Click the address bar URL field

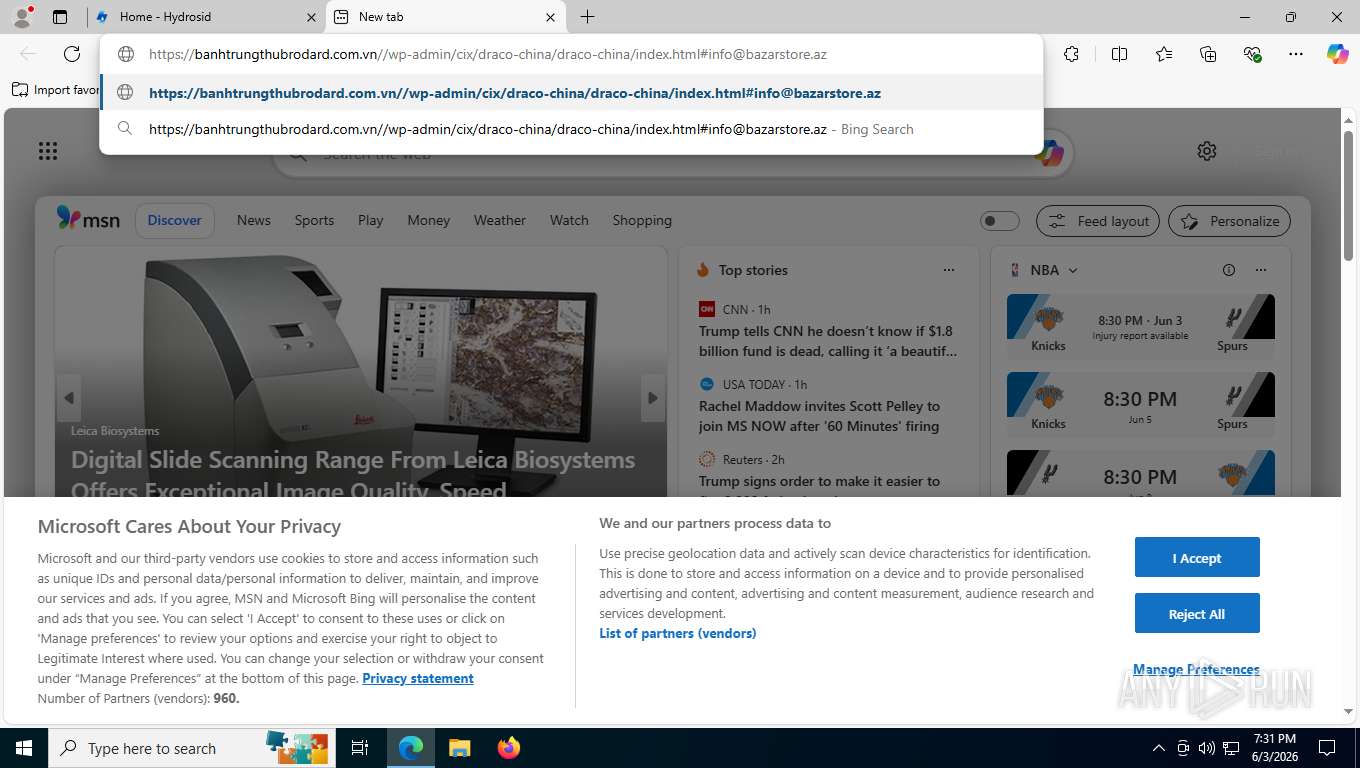click(571, 55)
